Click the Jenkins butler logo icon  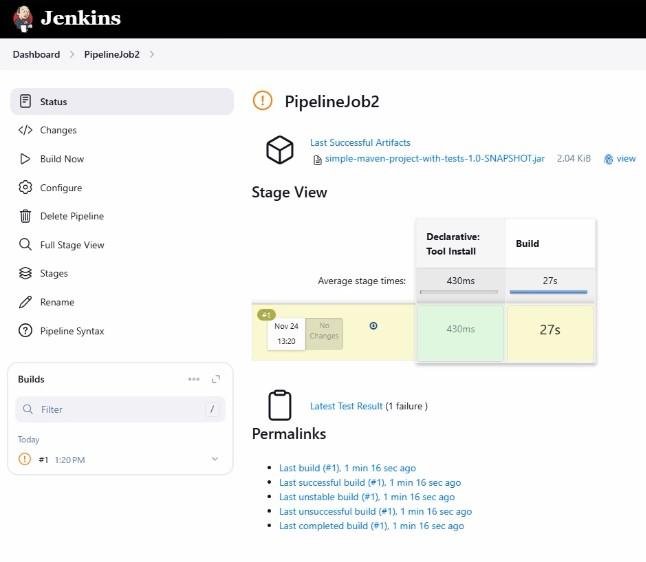coord(23,19)
